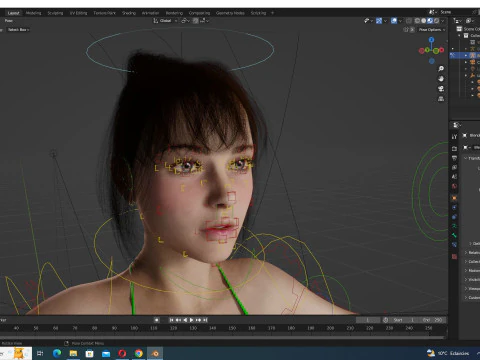Open Google Chrome from the taskbar

[x=139, y=353]
